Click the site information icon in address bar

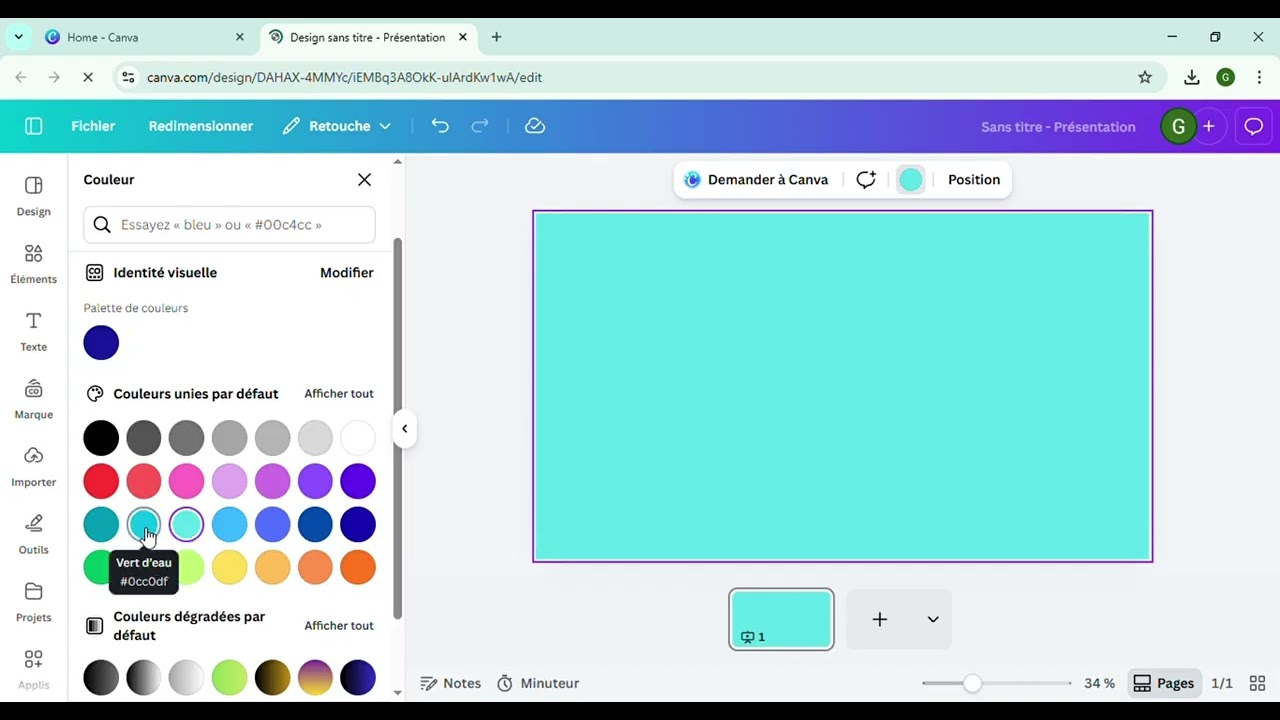coord(127,77)
